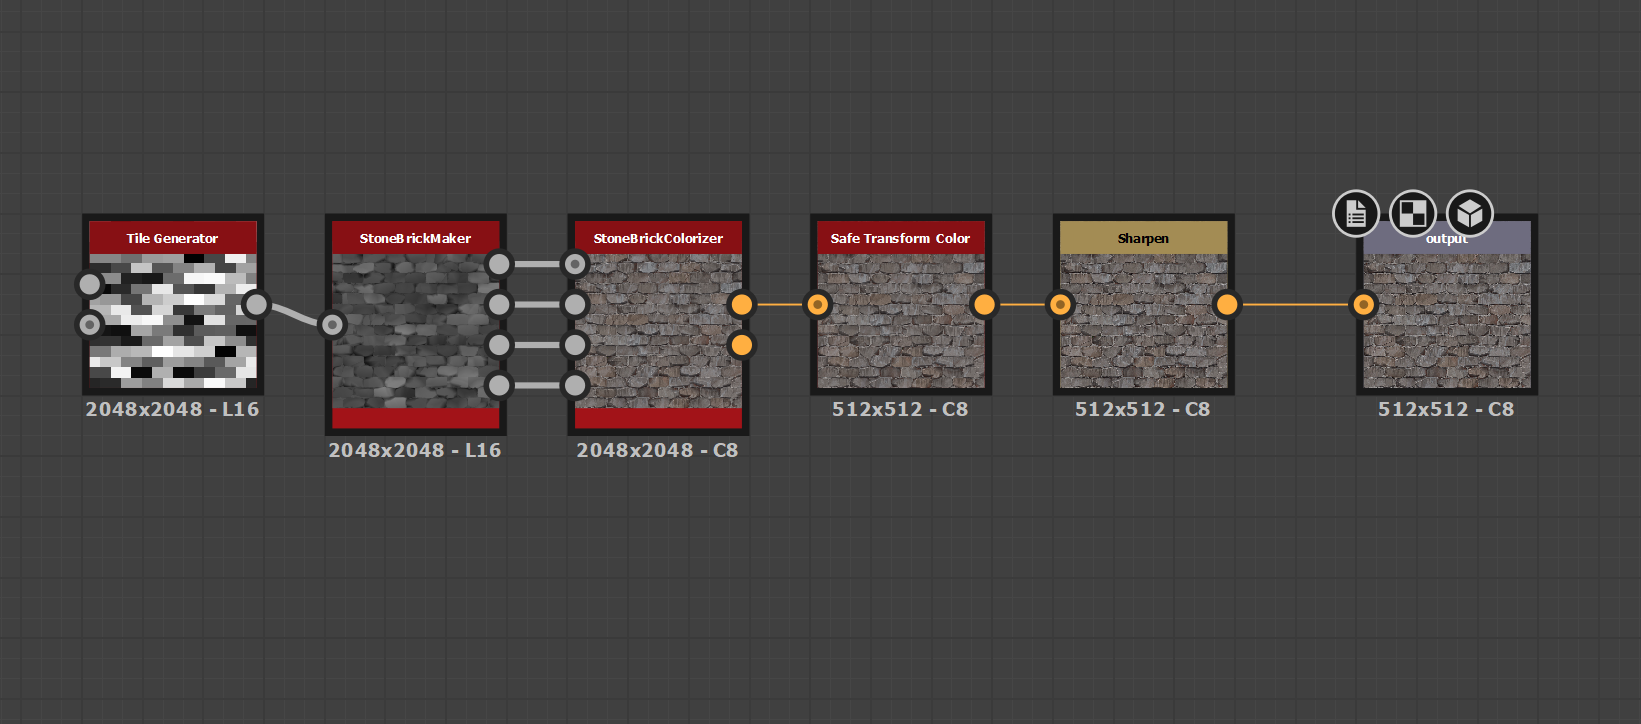This screenshot has height=724, width=1641.
Task: Click the 3D view cube badge
Action: point(1469,213)
